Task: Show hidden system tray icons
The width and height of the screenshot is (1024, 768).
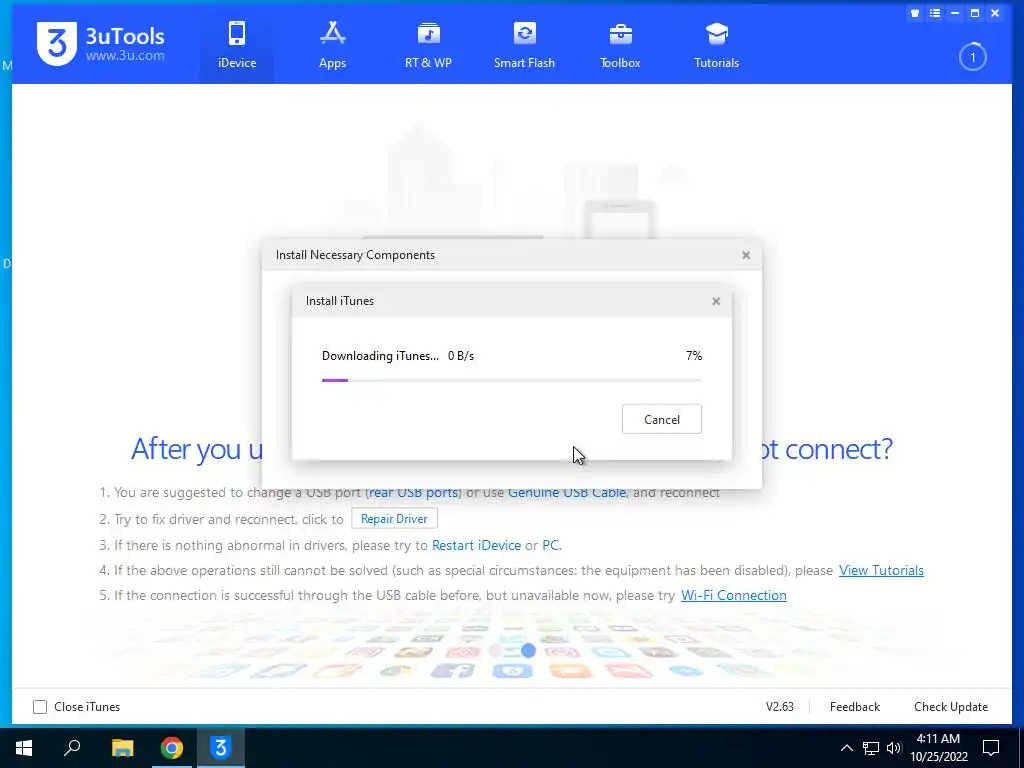Action: pyautogui.click(x=846, y=748)
